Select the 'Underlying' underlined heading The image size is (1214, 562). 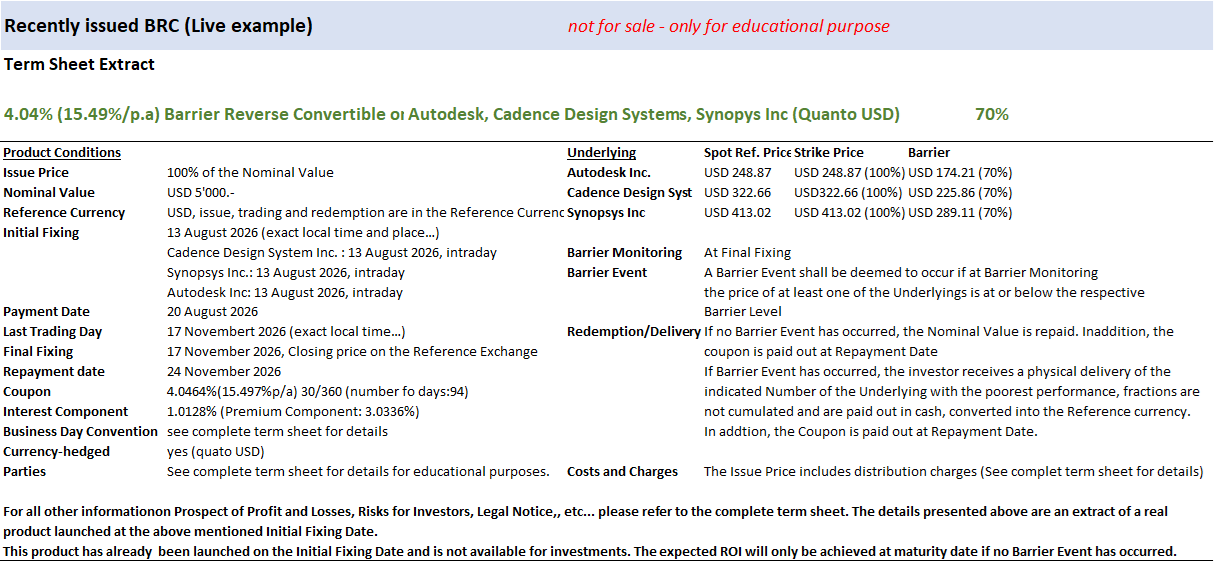pos(601,153)
